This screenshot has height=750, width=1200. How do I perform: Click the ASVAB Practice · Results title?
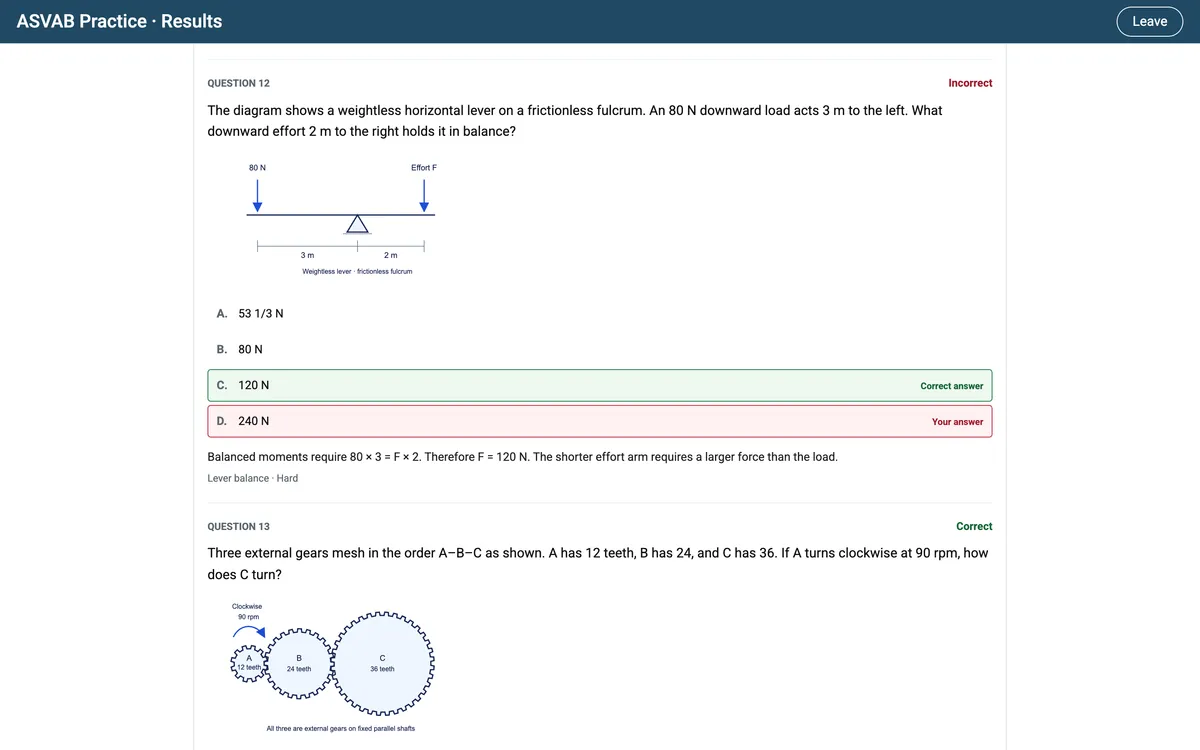click(x=120, y=21)
